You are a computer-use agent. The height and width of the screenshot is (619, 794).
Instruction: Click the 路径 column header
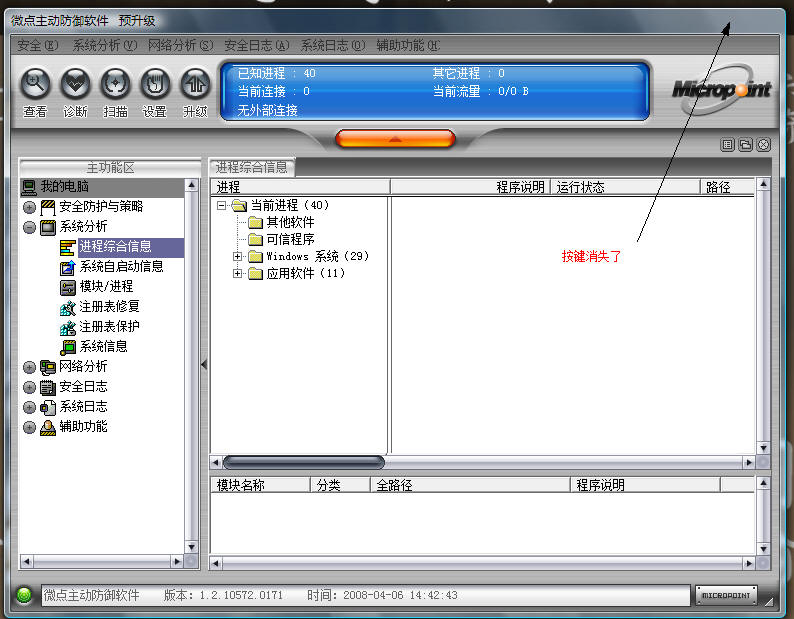click(728, 187)
